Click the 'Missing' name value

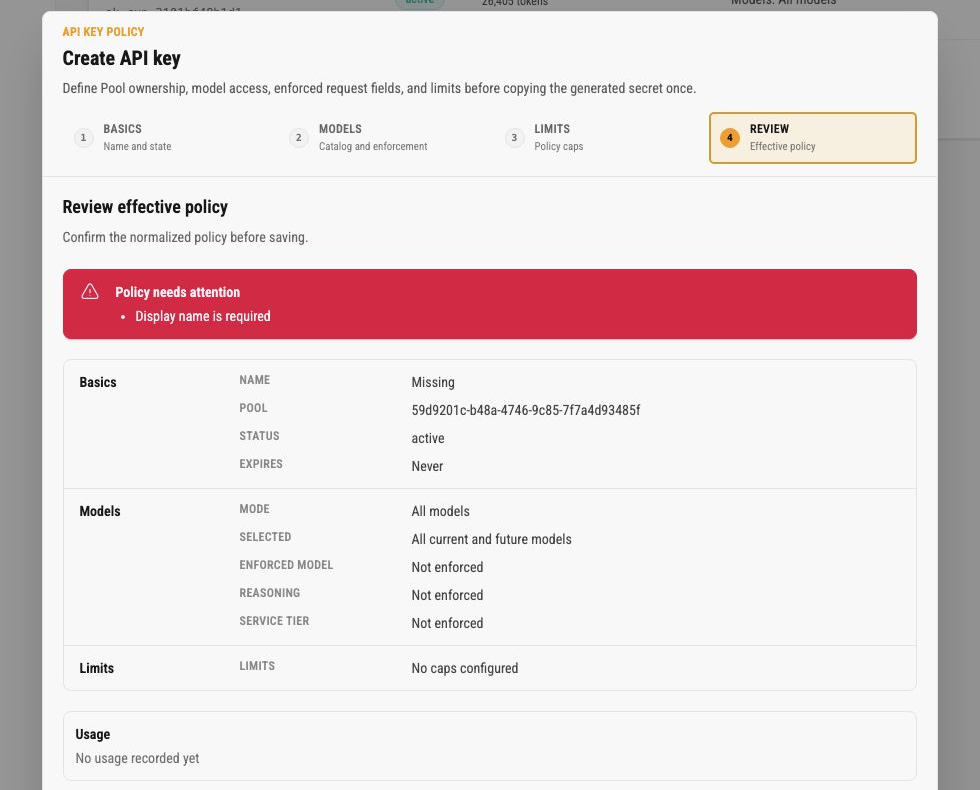tap(432, 382)
